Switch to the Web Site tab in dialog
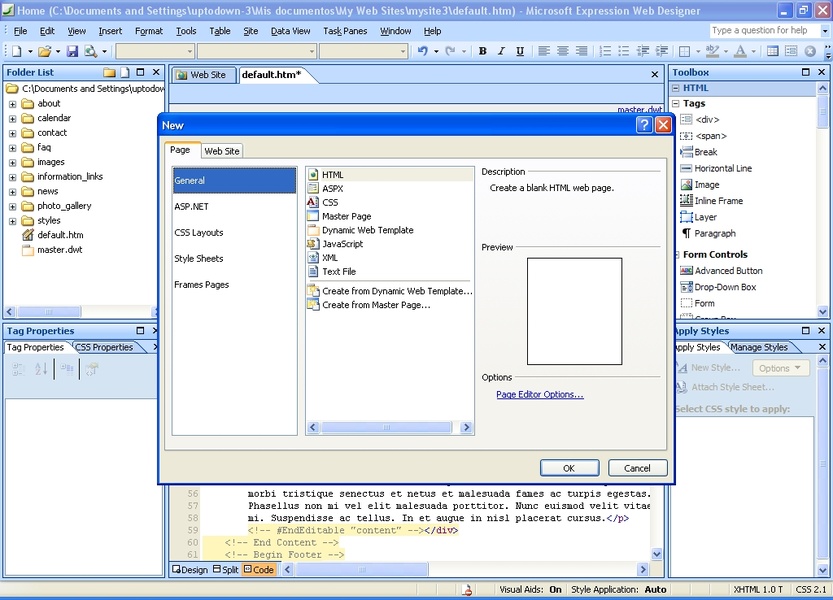Image resolution: width=833 pixels, height=600 pixels. click(222, 151)
